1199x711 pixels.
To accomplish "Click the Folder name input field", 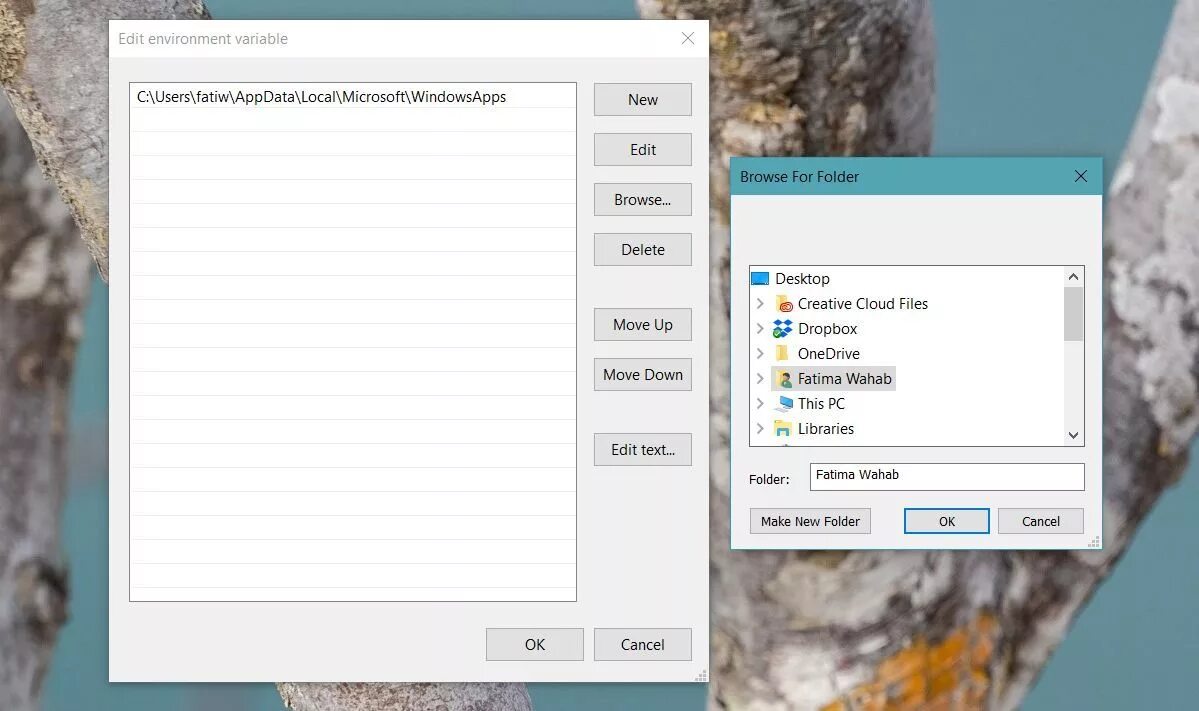I will (x=947, y=477).
